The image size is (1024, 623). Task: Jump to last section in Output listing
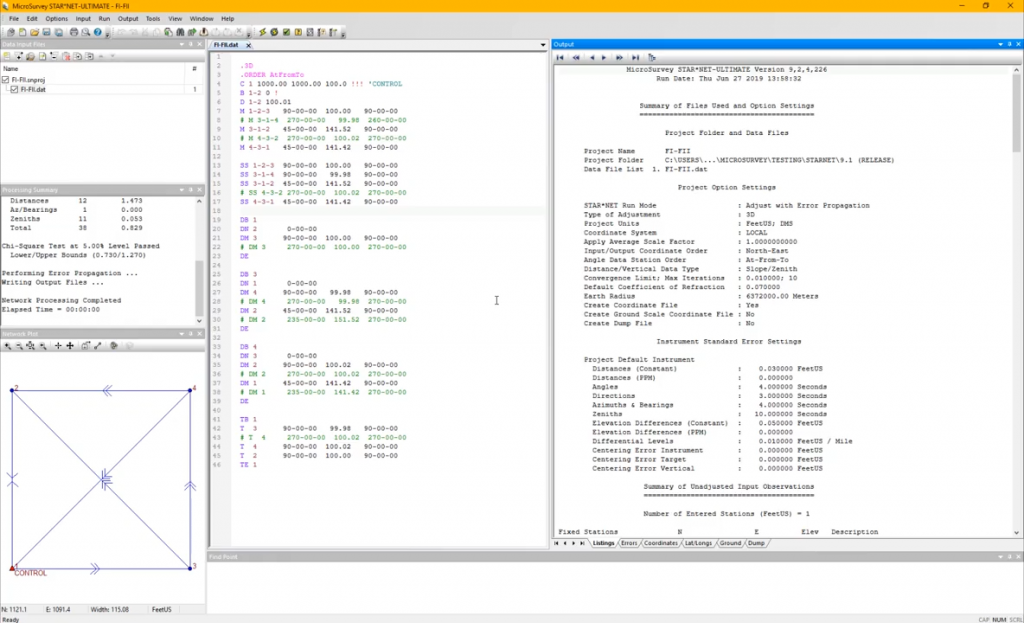634,57
